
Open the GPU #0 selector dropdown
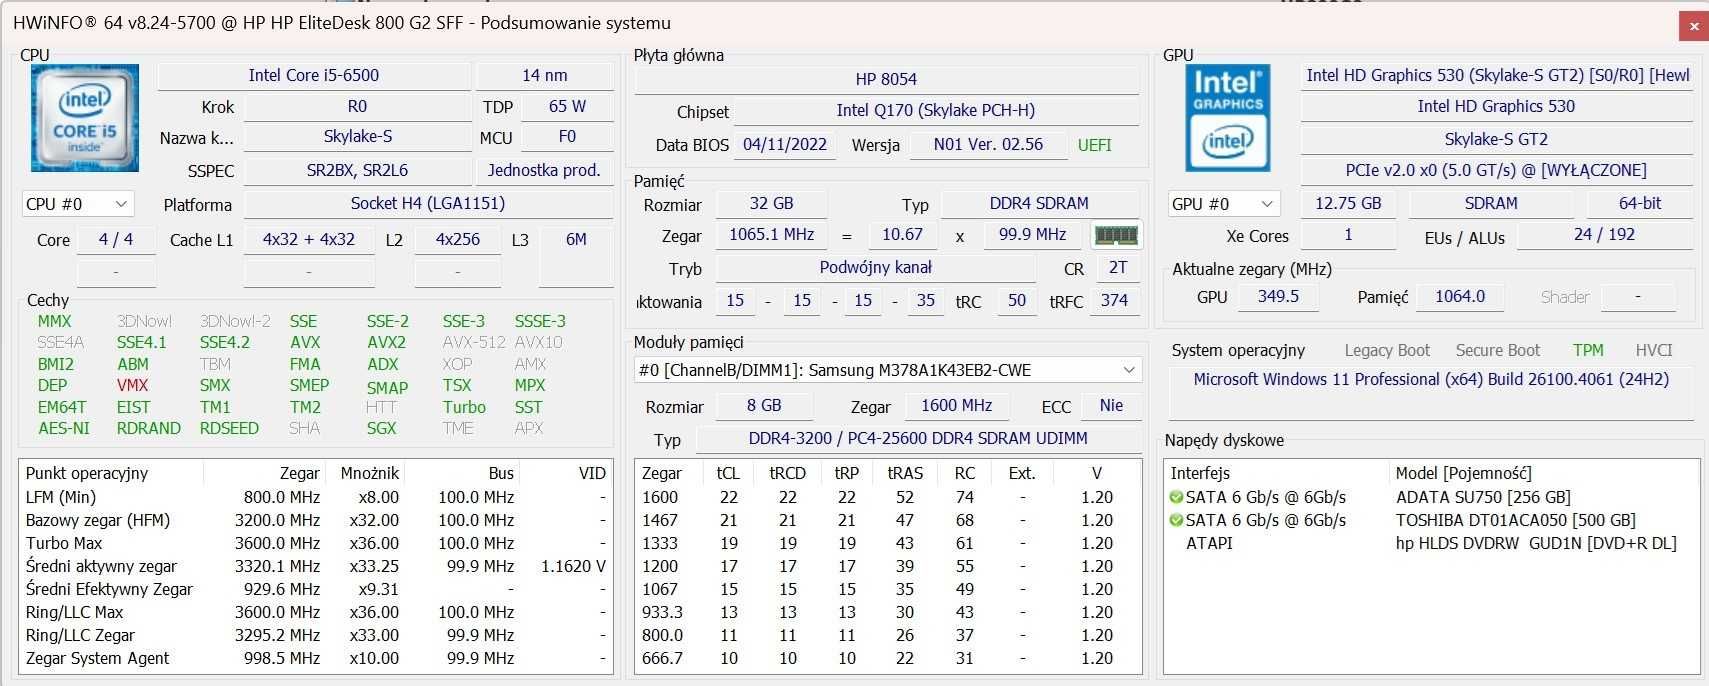coord(1224,204)
